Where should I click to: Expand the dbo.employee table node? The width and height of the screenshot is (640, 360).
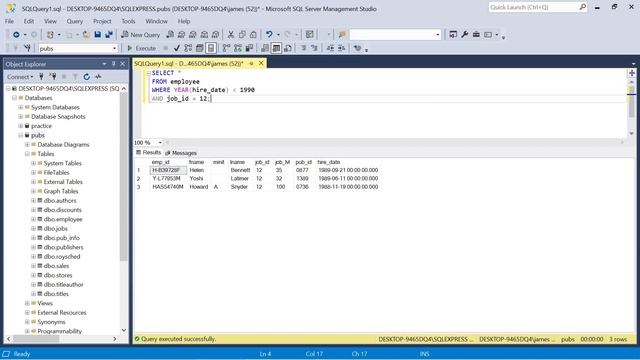[33, 219]
